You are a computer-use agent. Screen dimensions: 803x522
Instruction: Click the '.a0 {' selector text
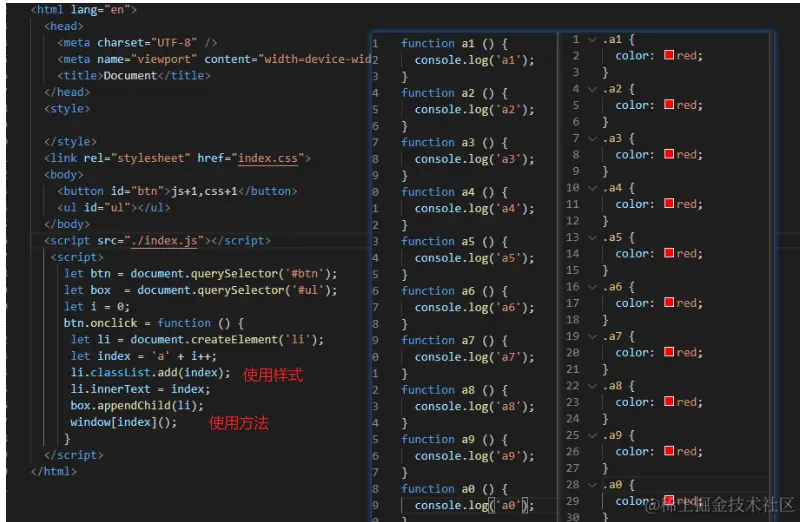tap(619, 485)
